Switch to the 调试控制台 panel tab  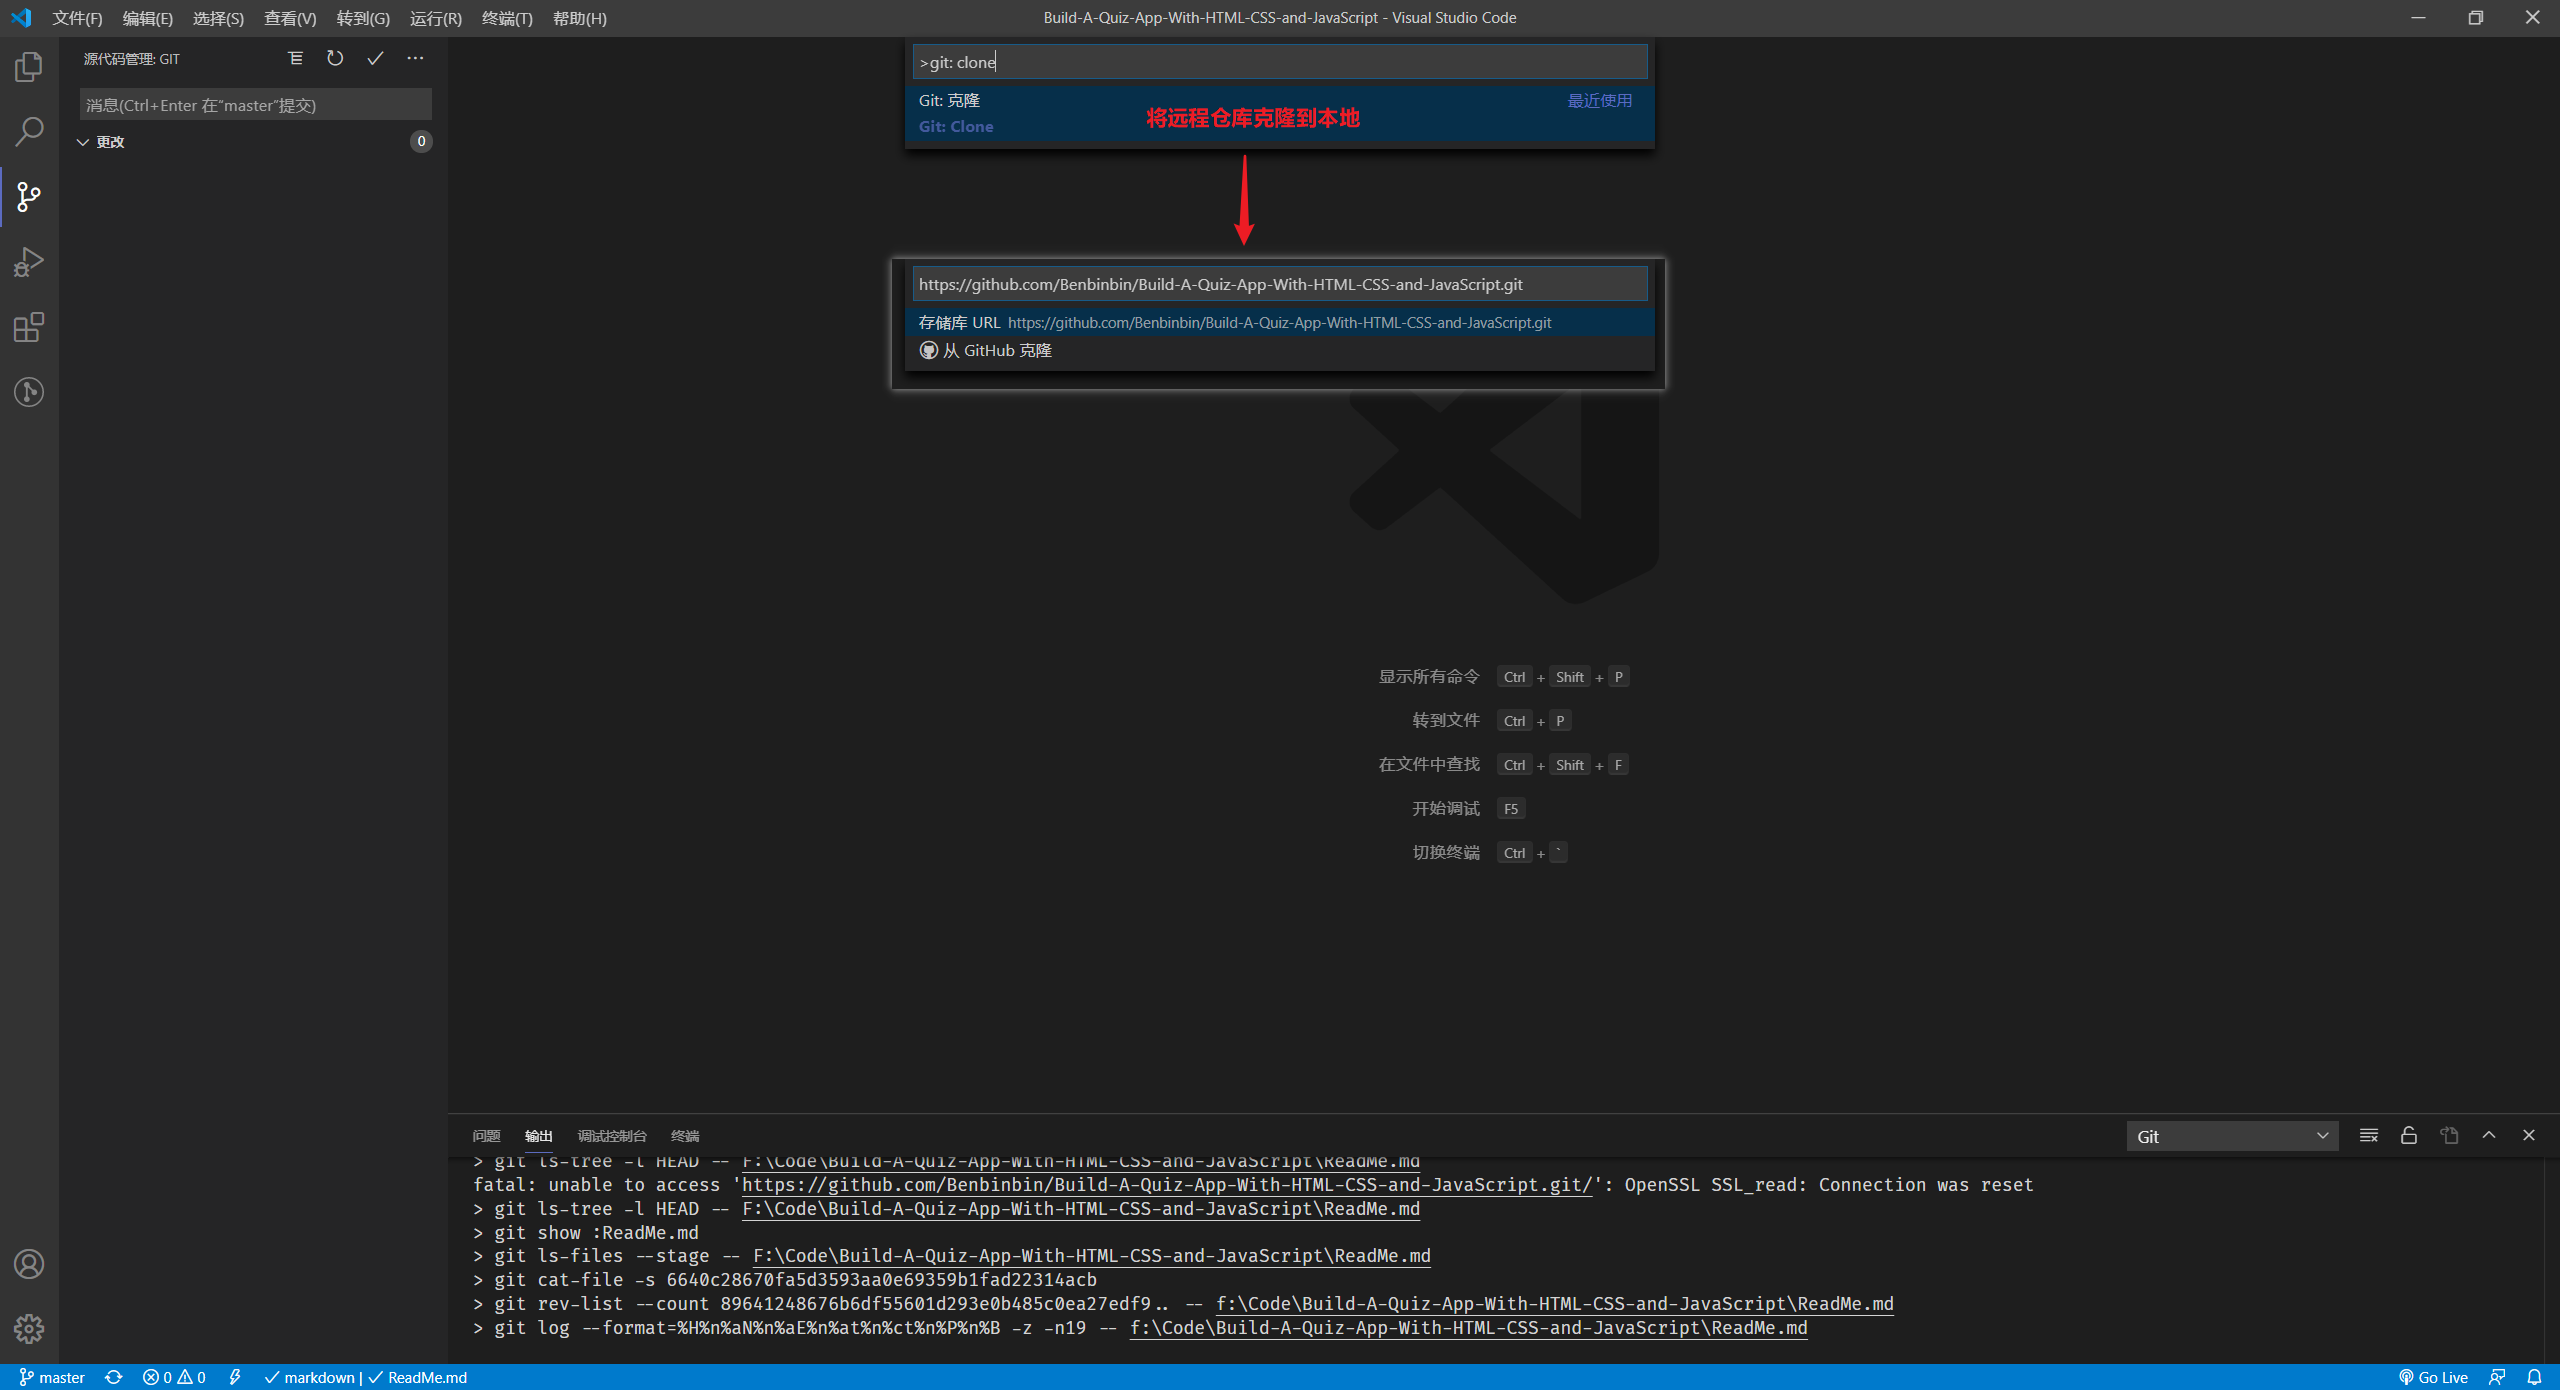pyautogui.click(x=612, y=1136)
